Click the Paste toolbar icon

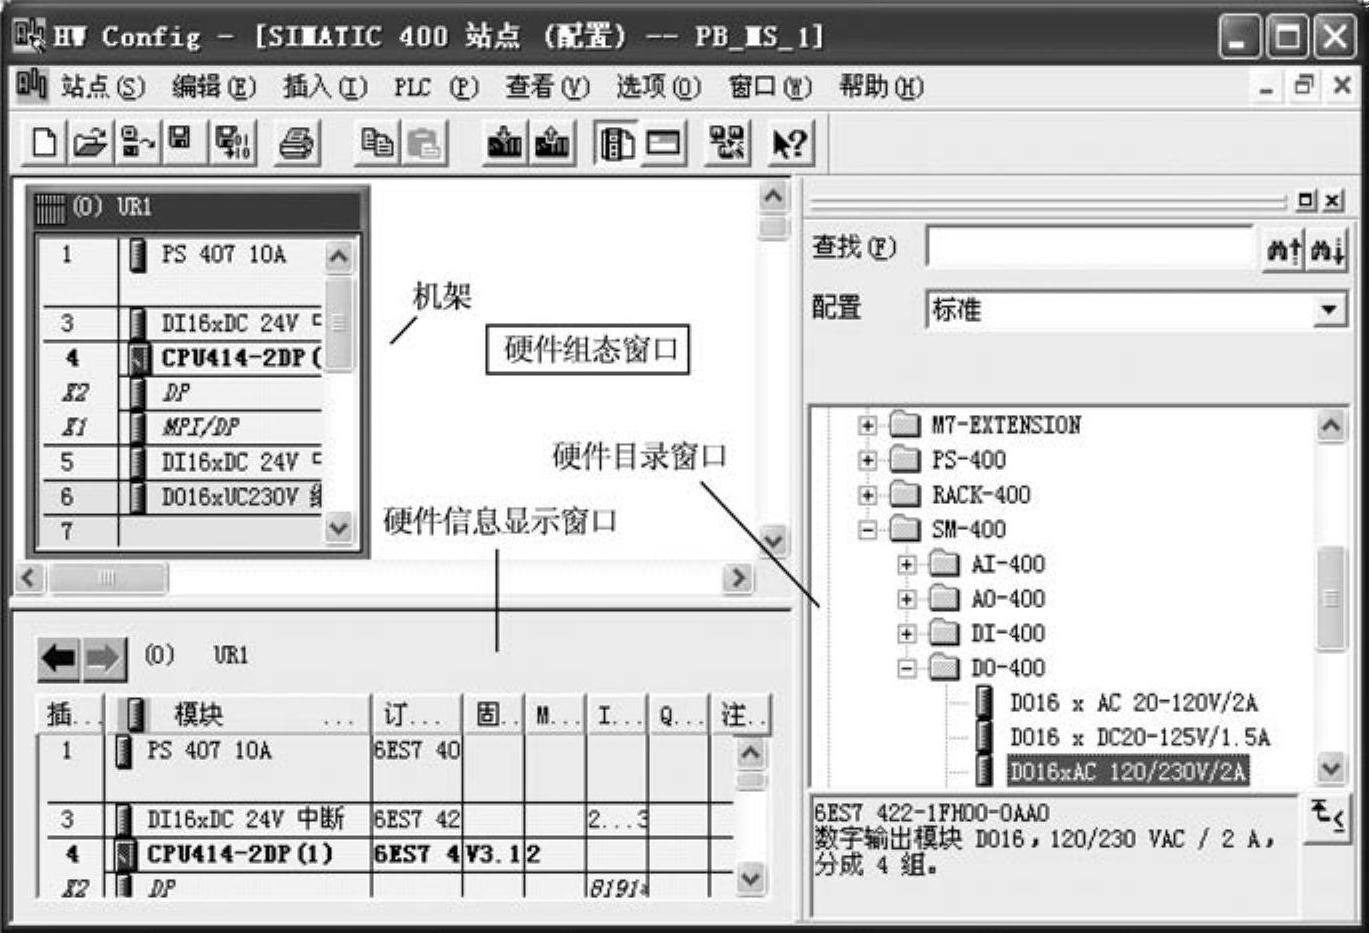pyautogui.click(x=424, y=143)
